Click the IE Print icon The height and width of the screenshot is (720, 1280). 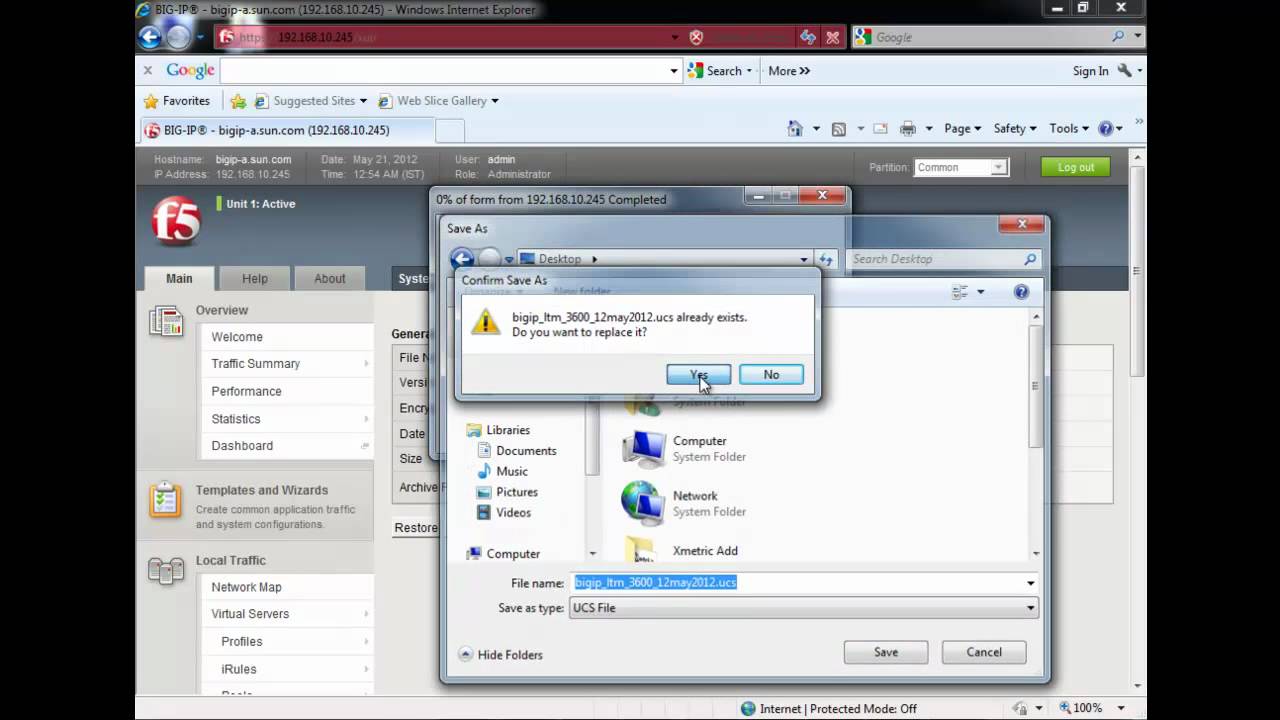pos(907,129)
